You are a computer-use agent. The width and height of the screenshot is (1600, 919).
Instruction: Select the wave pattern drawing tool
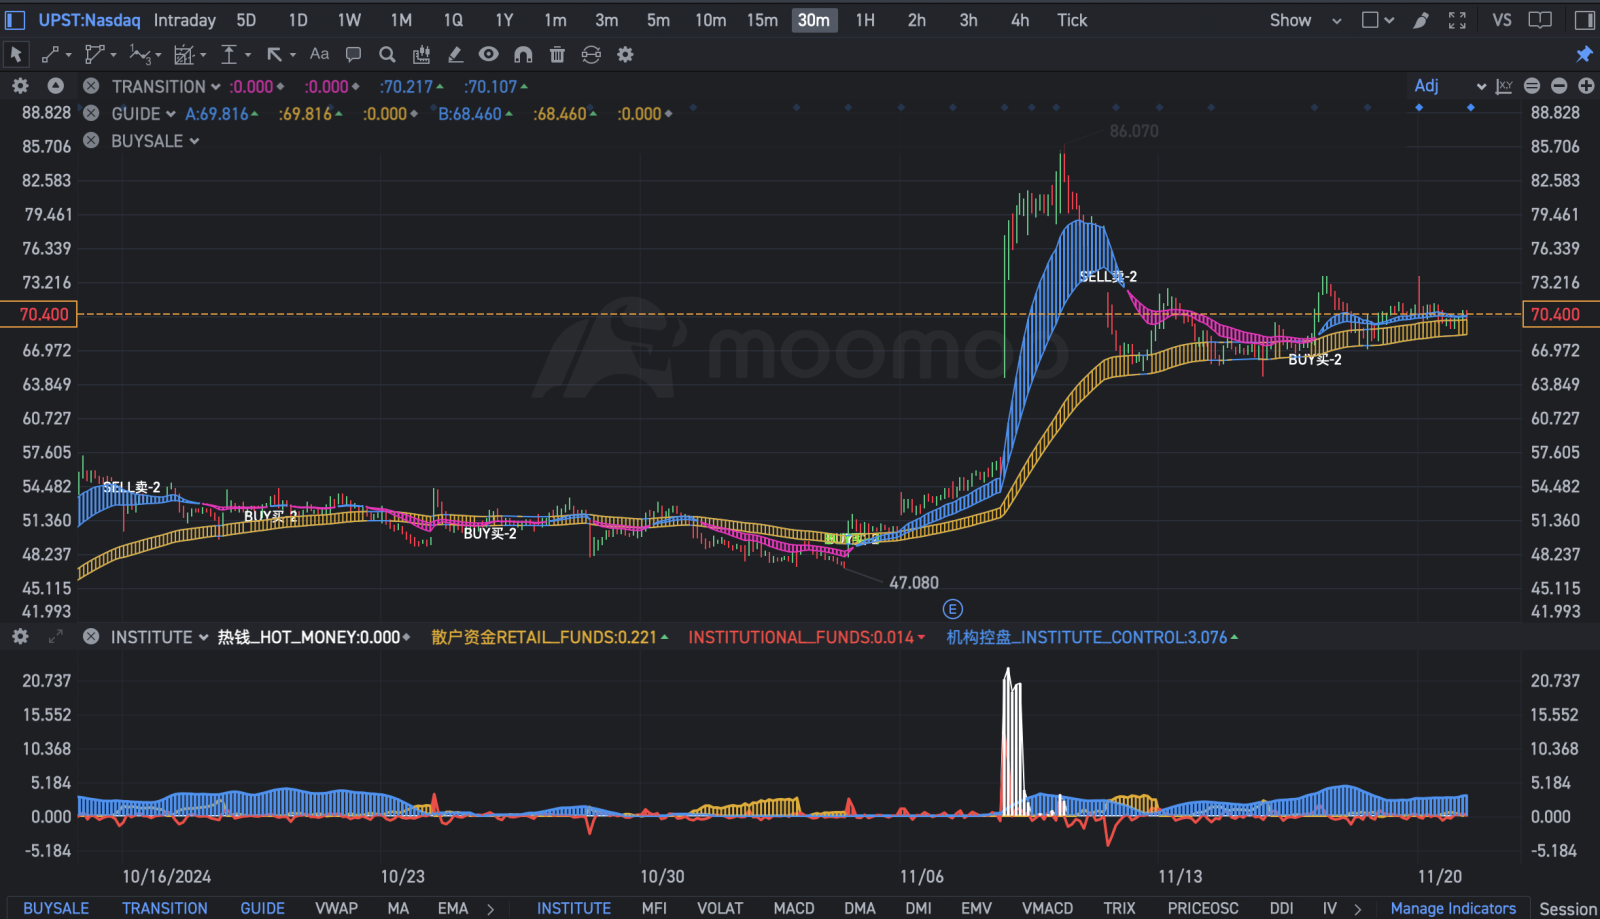(140, 55)
